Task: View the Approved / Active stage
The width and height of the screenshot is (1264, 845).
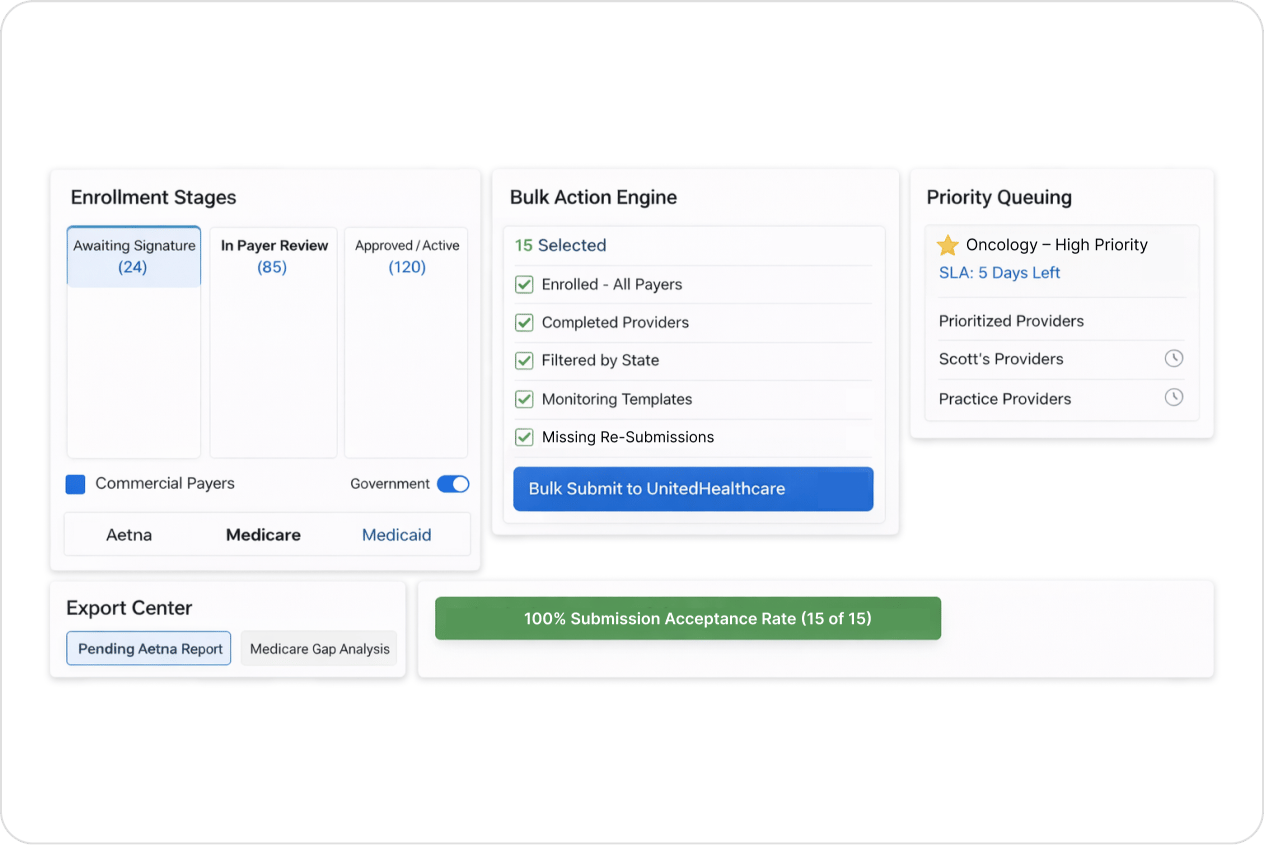Action: coord(405,256)
